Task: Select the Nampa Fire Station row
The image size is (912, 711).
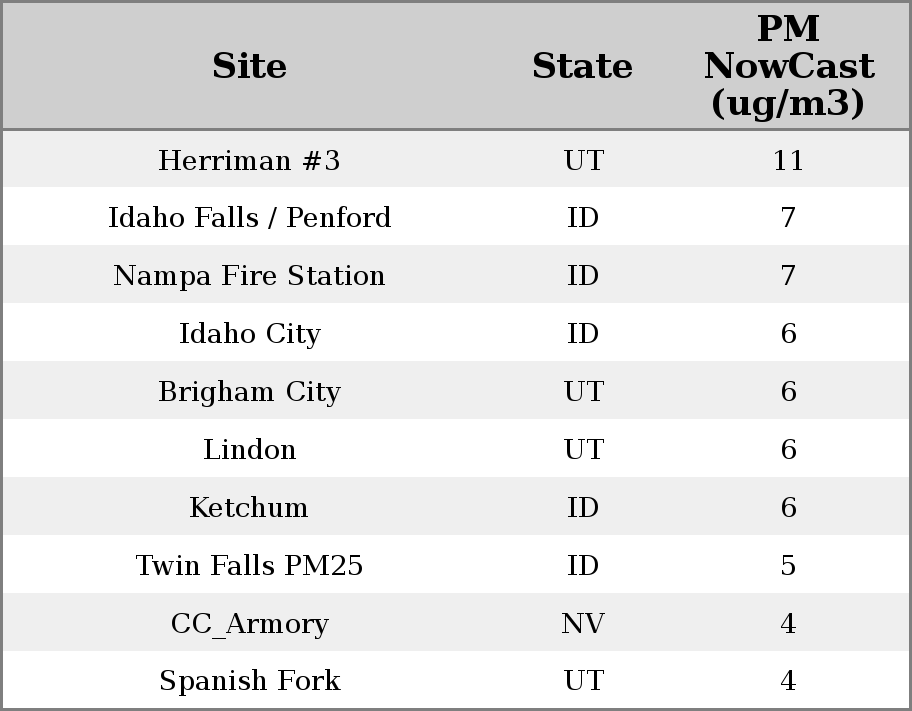Action: [249, 276]
